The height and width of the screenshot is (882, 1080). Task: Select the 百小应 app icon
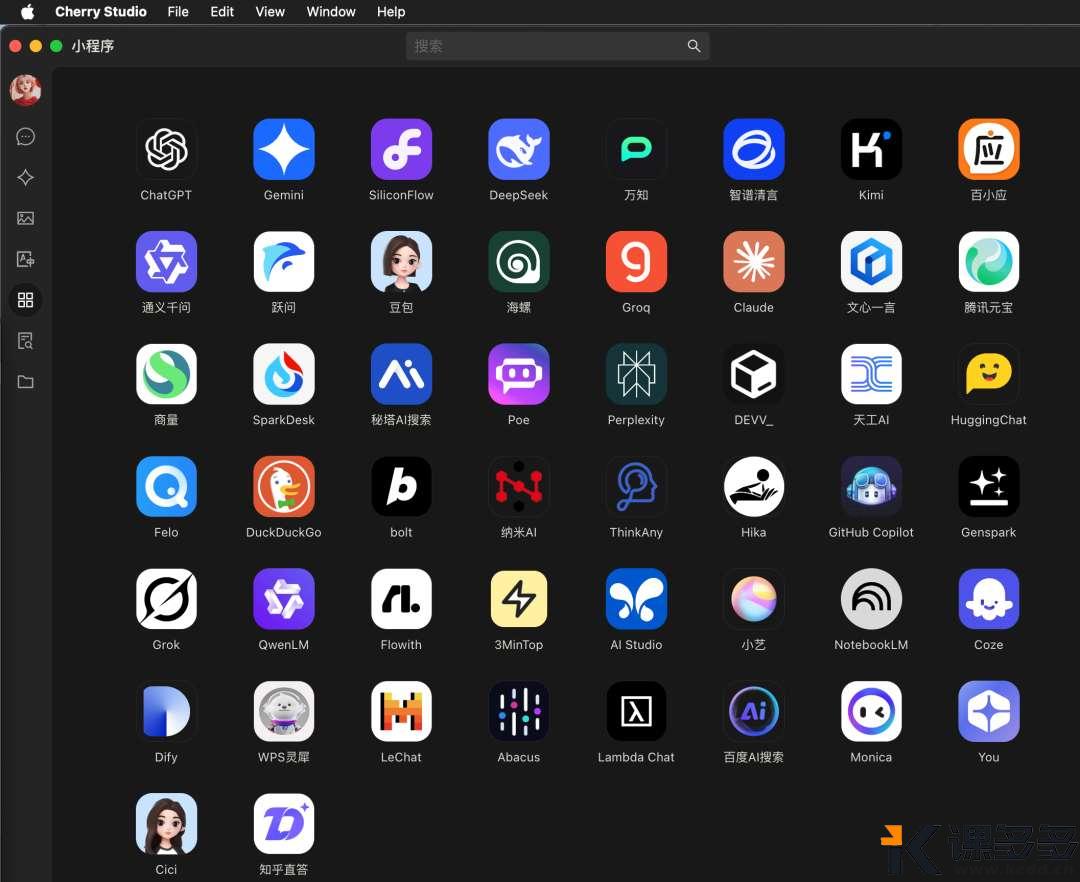pyautogui.click(x=988, y=149)
